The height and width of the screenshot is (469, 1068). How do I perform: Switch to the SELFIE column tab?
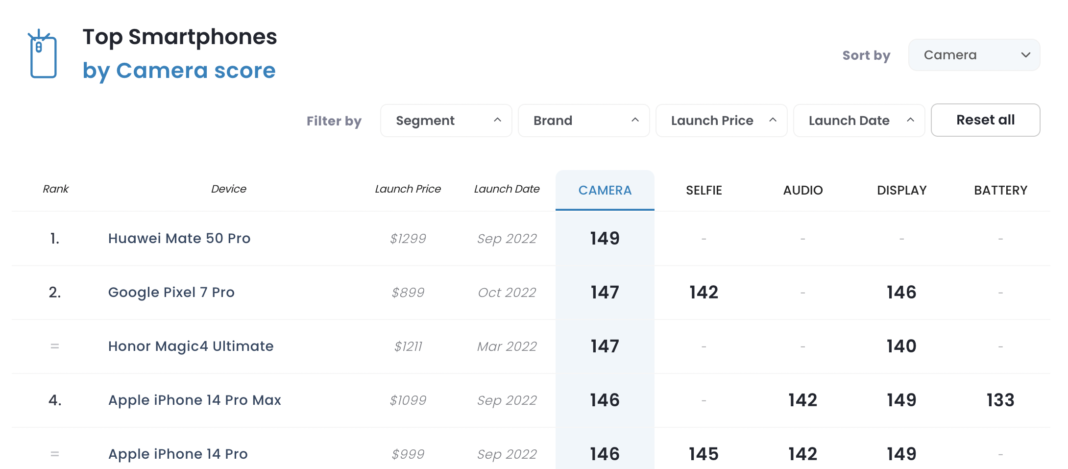click(703, 190)
